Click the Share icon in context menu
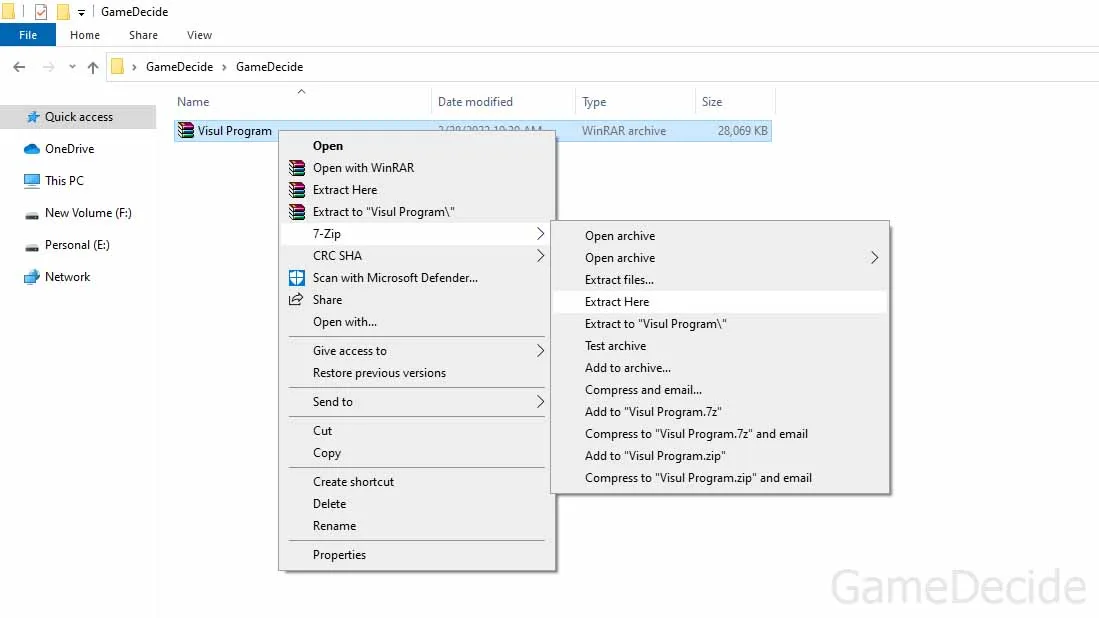The width and height of the screenshot is (1099, 618). (x=296, y=300)
